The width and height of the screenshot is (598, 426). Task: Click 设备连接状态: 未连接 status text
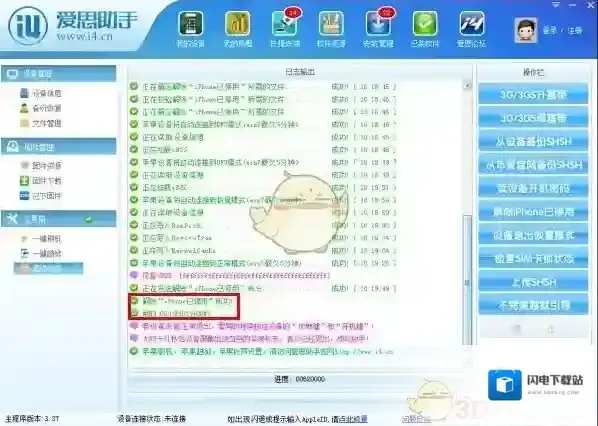(x=151, y=419)
